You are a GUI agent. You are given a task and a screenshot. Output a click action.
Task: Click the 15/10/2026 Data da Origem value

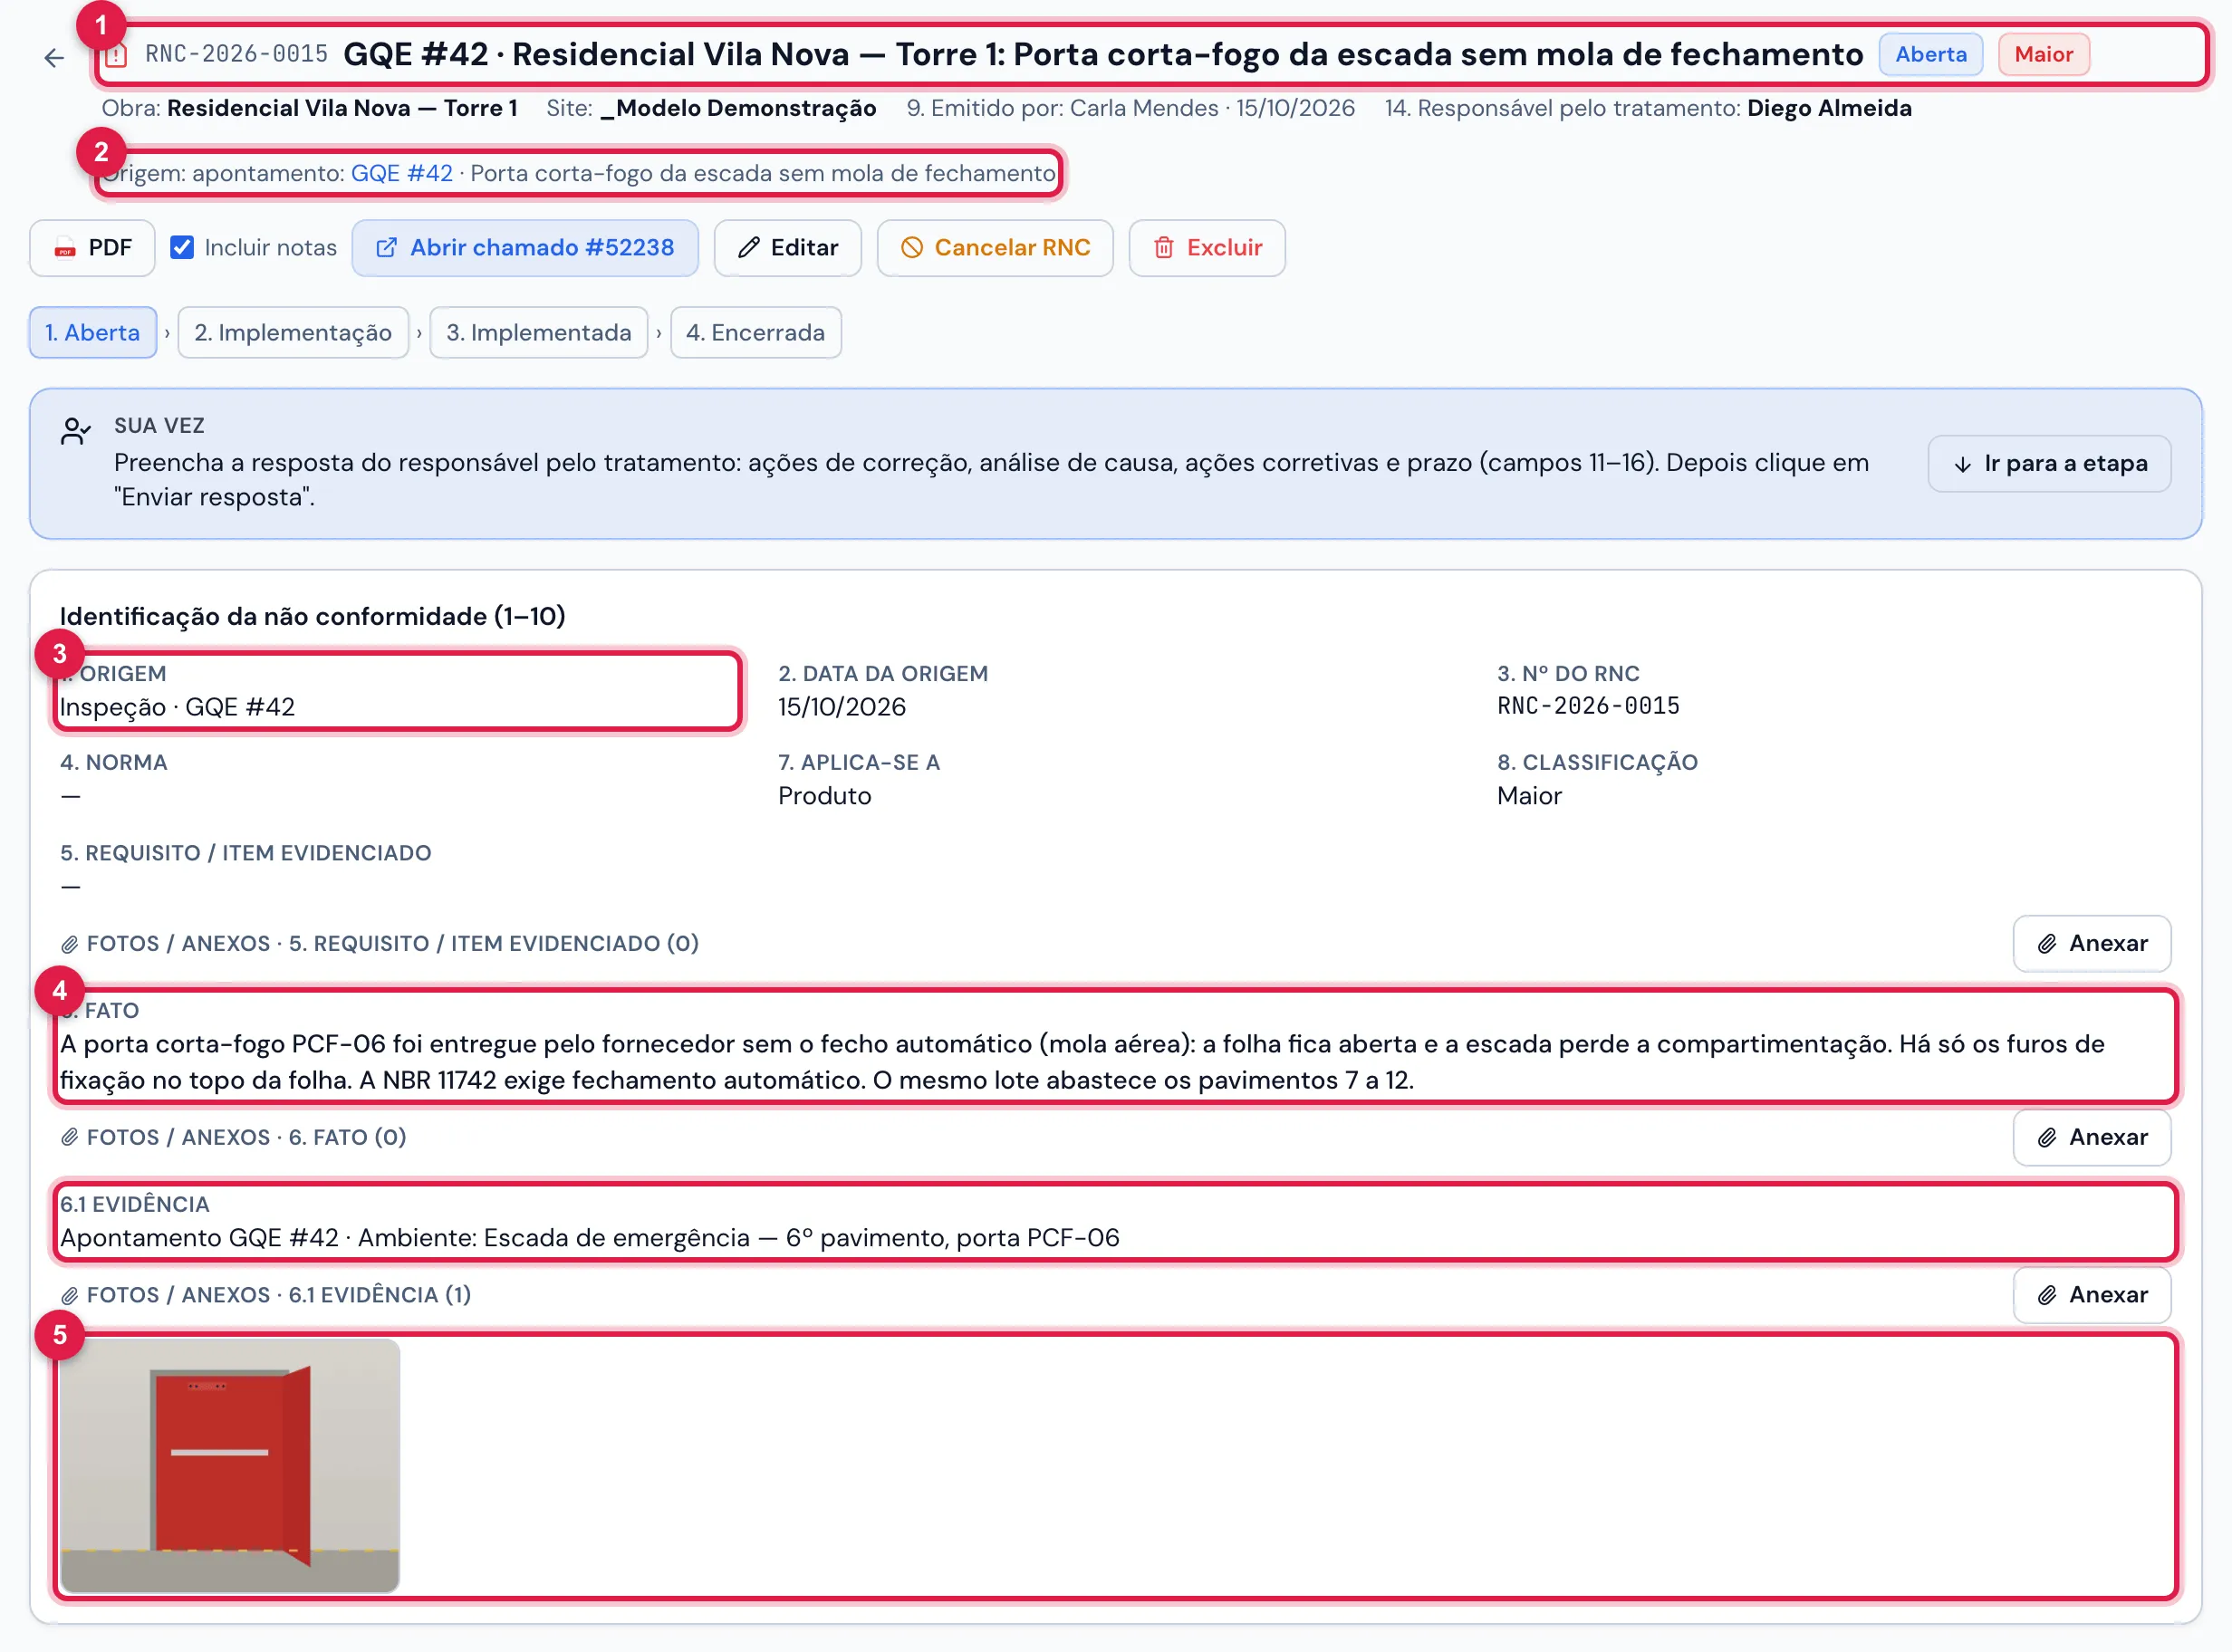pos(842,708)
